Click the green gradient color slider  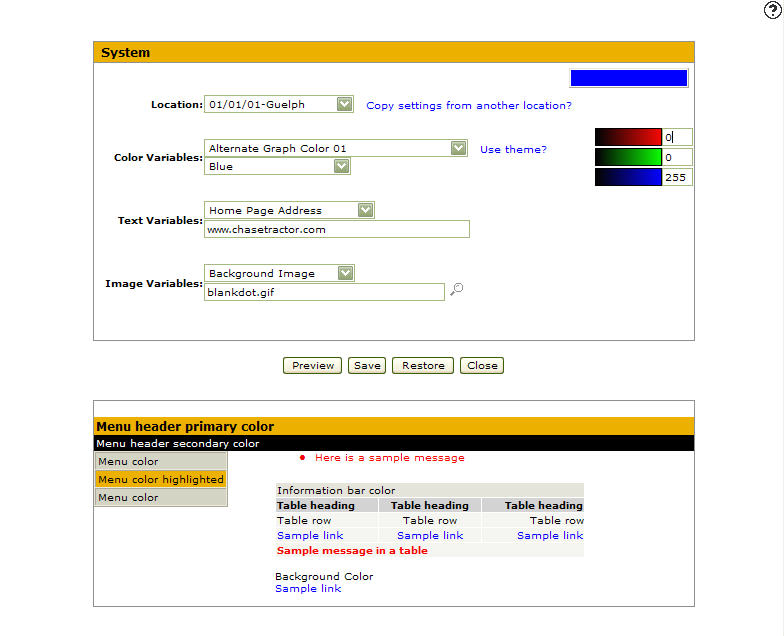pos(628,157)
